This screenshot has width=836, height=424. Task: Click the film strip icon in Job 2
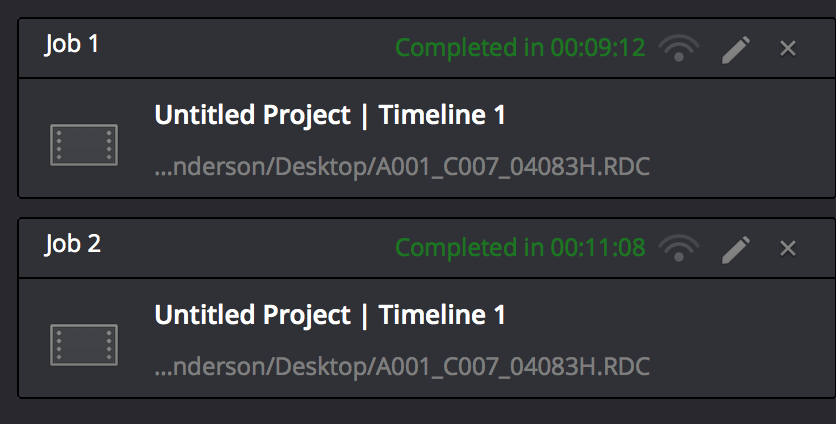coord(84,345)
